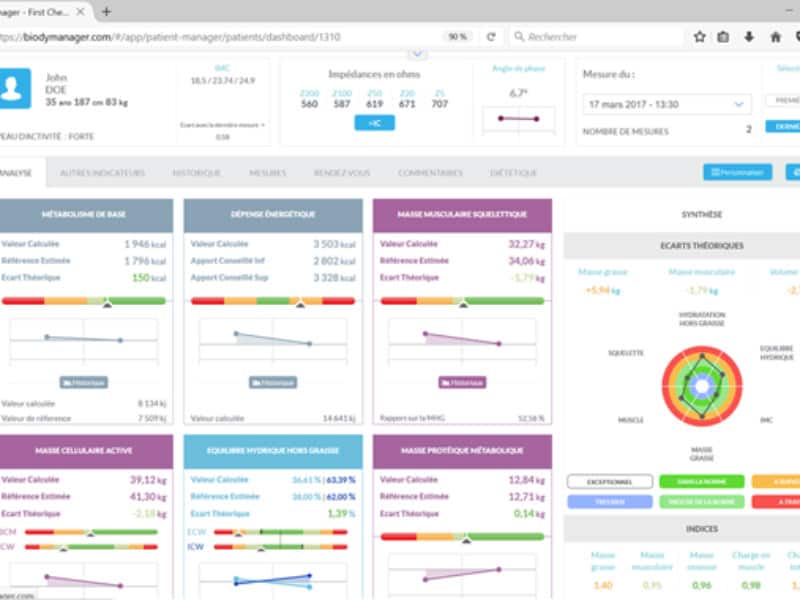Click the John Doe patient avatar icon
The width and height of the screenshot is (800, 600).
tap(16, 88)
